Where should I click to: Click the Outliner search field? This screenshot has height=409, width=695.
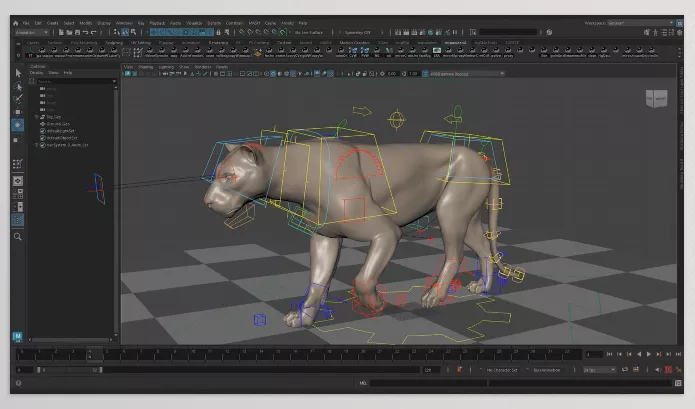(76, 82)
